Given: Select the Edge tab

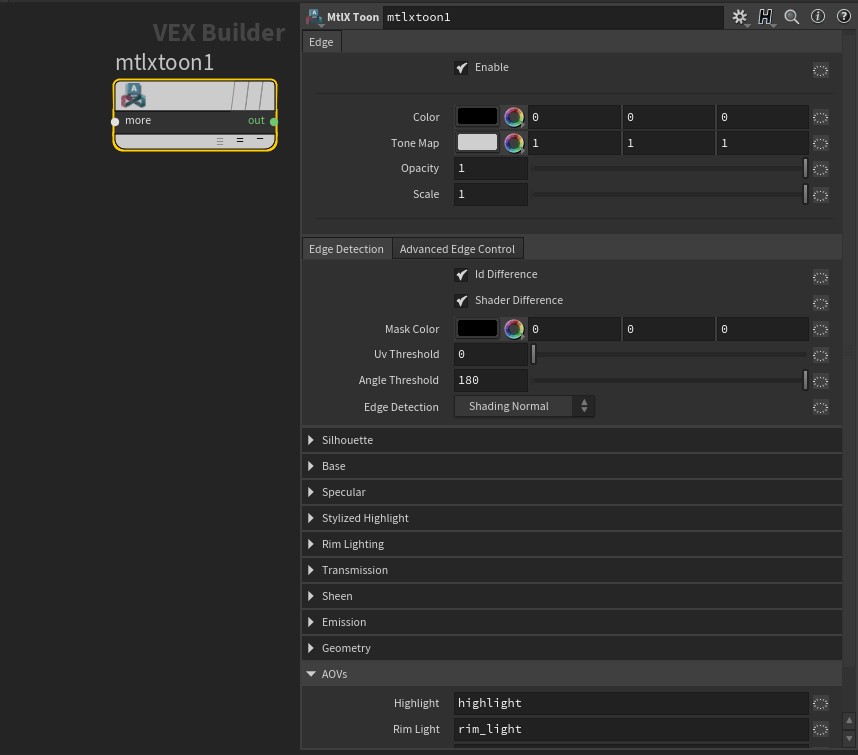Looking at the screenshot, I should click(x=321, y=42).
